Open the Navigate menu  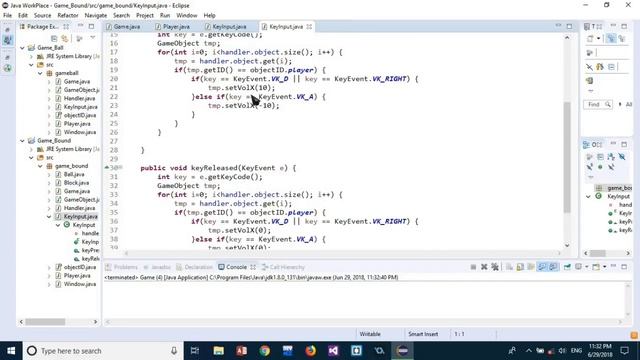pyautogui.click(x=96, y=15)
